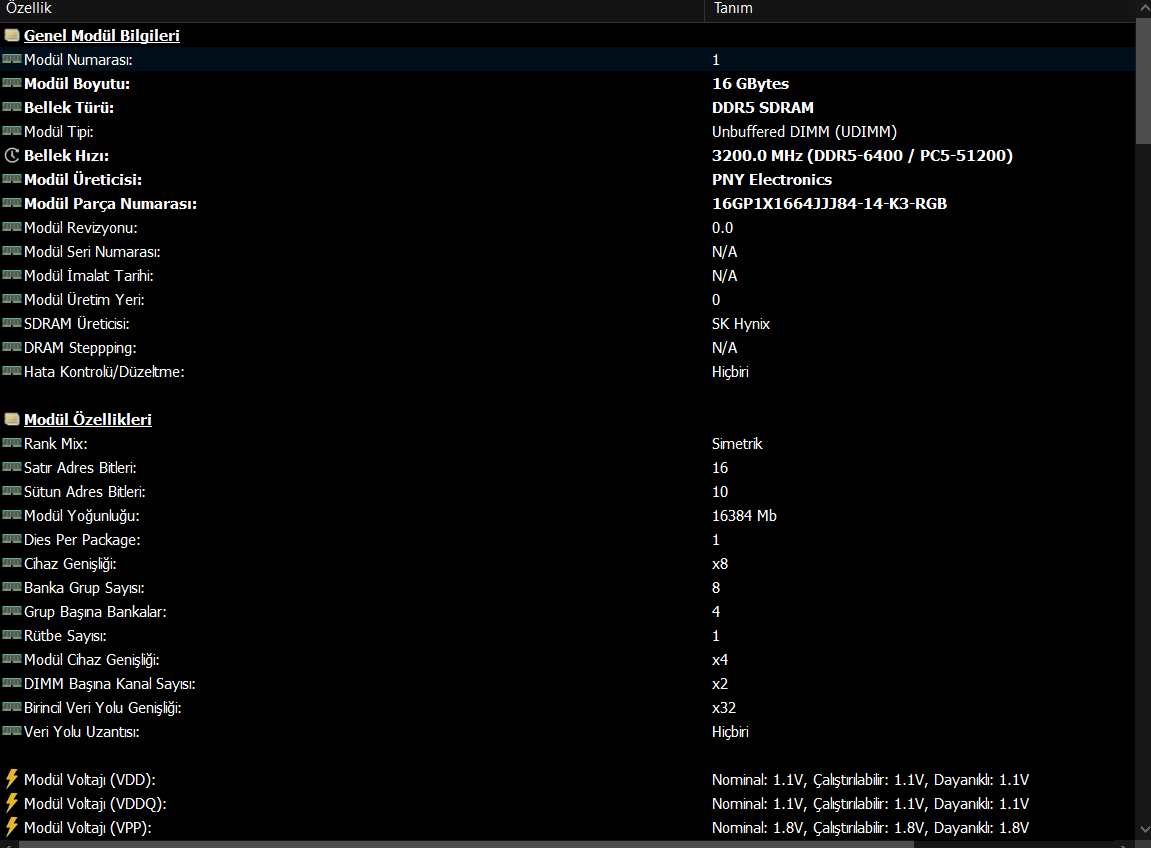Screen dimensions: 1151x848
Task: Click the part number 16GP1X1664JJJ84-14-K3-RGB
Action: (x=829, y=203)
